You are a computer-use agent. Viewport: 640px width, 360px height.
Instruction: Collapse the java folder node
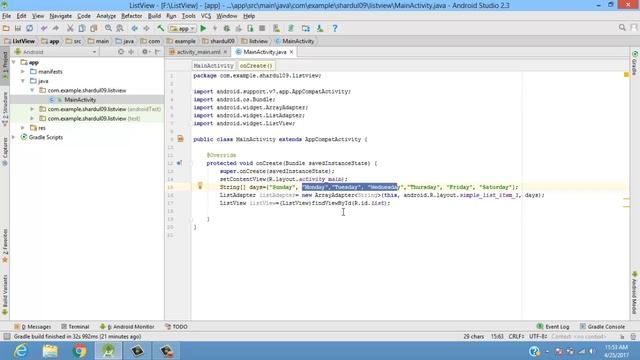23,81
